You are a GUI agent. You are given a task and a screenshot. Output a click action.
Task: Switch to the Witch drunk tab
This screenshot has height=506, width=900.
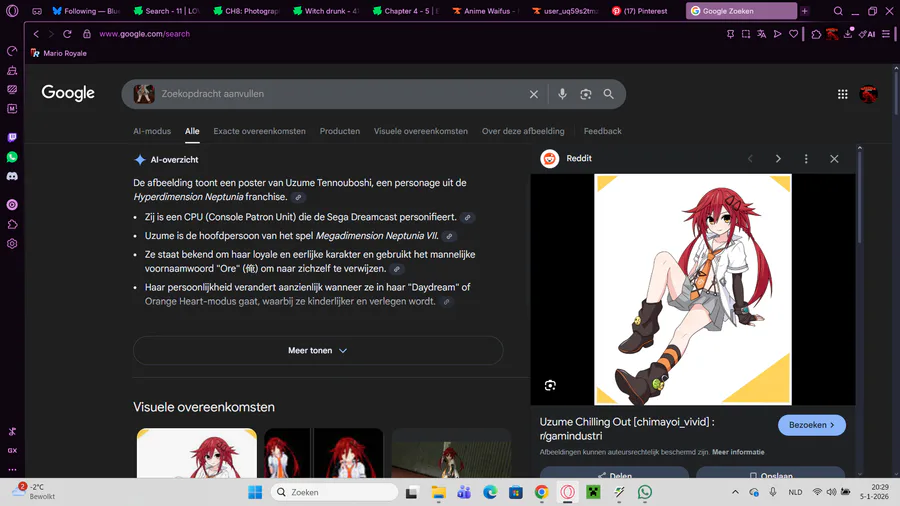[326, 11]
